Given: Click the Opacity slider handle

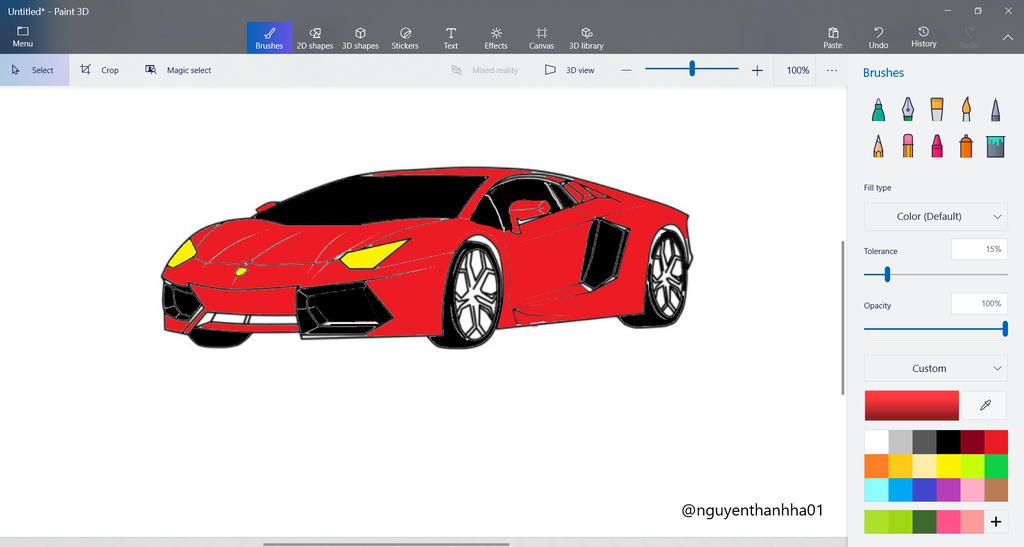Looking at the screenshot, I should click(x=1004, y=329).
